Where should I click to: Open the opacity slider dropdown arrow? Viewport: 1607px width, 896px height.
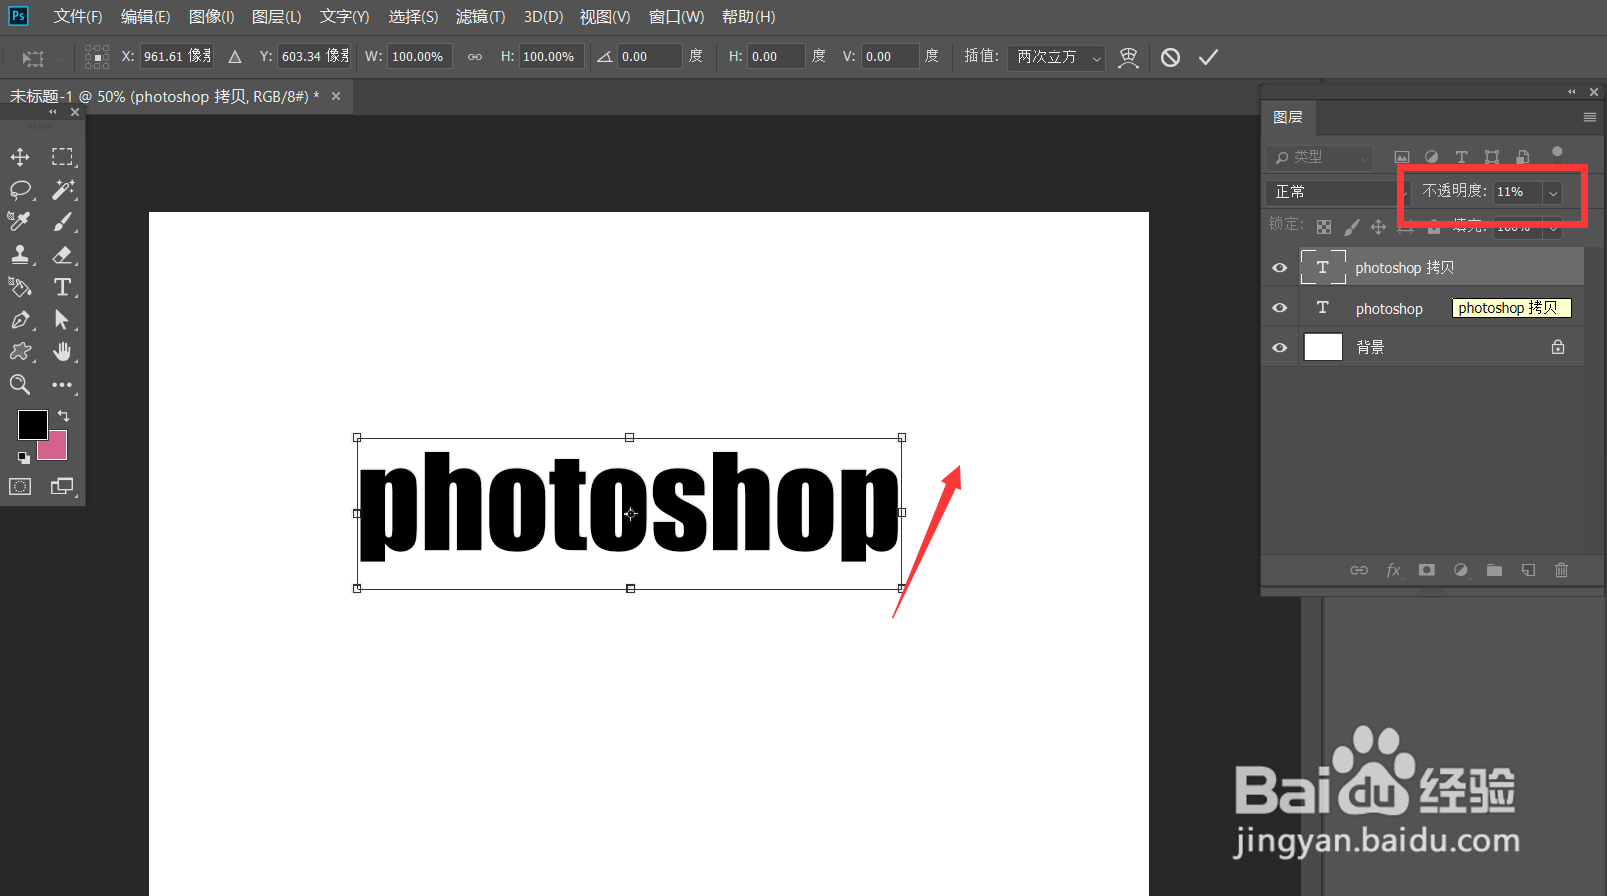(x=1553, y=192)
